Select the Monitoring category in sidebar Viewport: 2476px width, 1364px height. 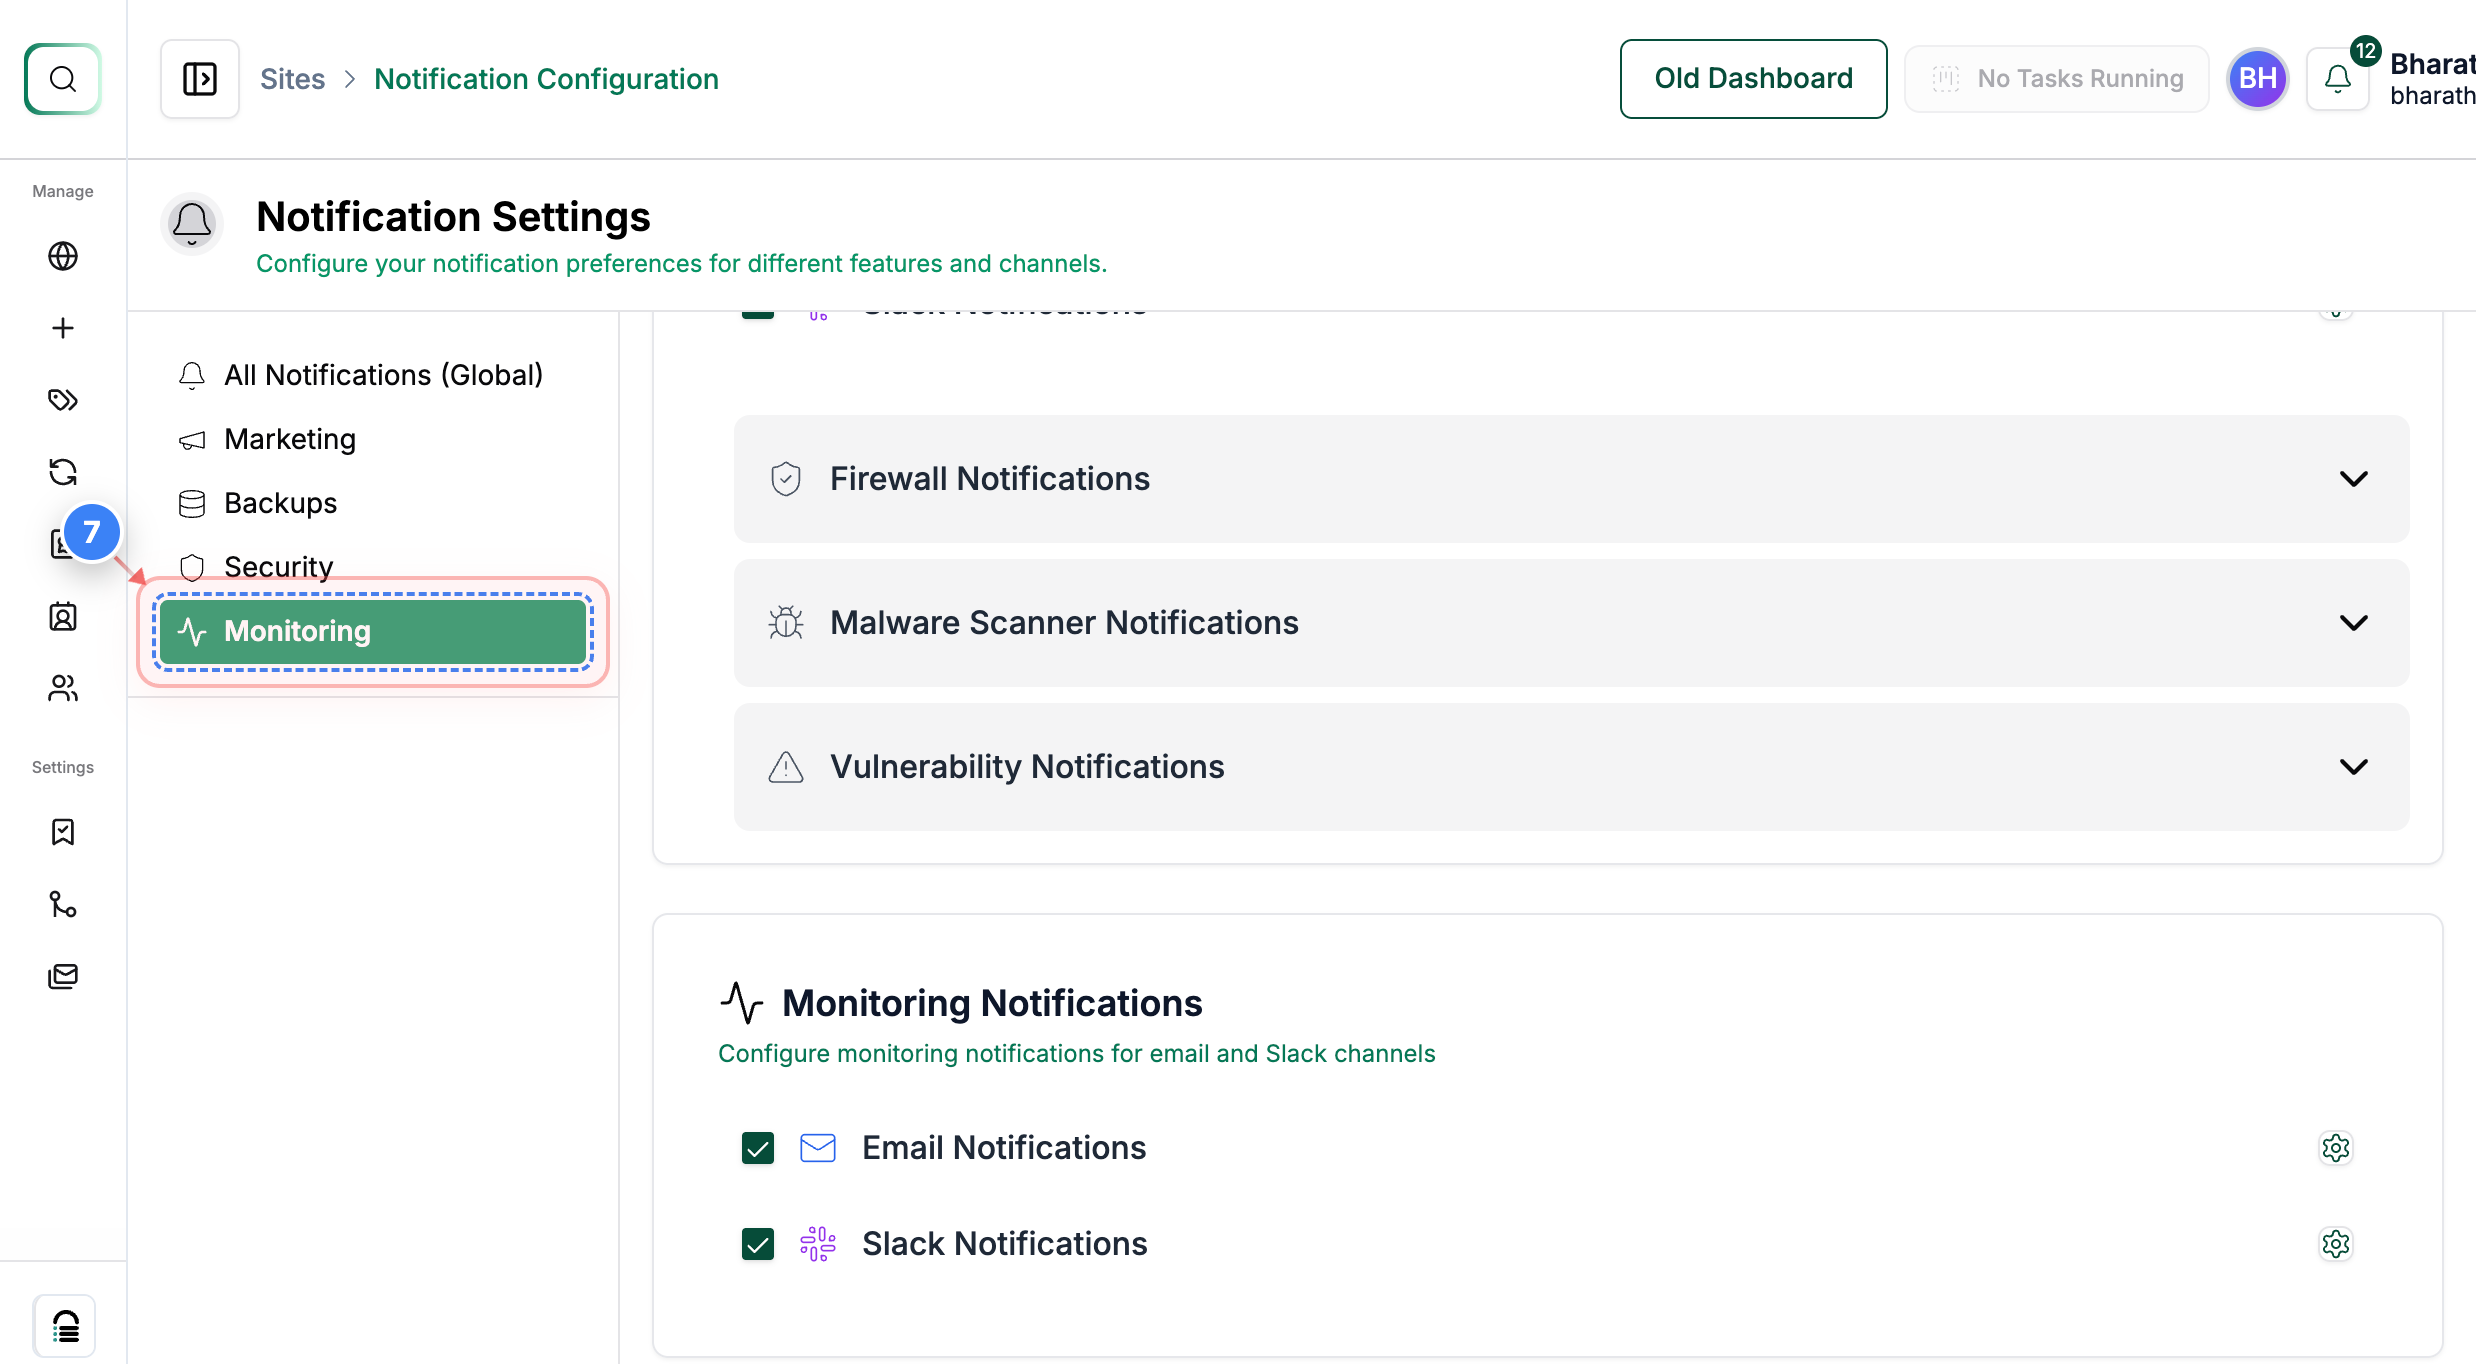tap(370, 631)
